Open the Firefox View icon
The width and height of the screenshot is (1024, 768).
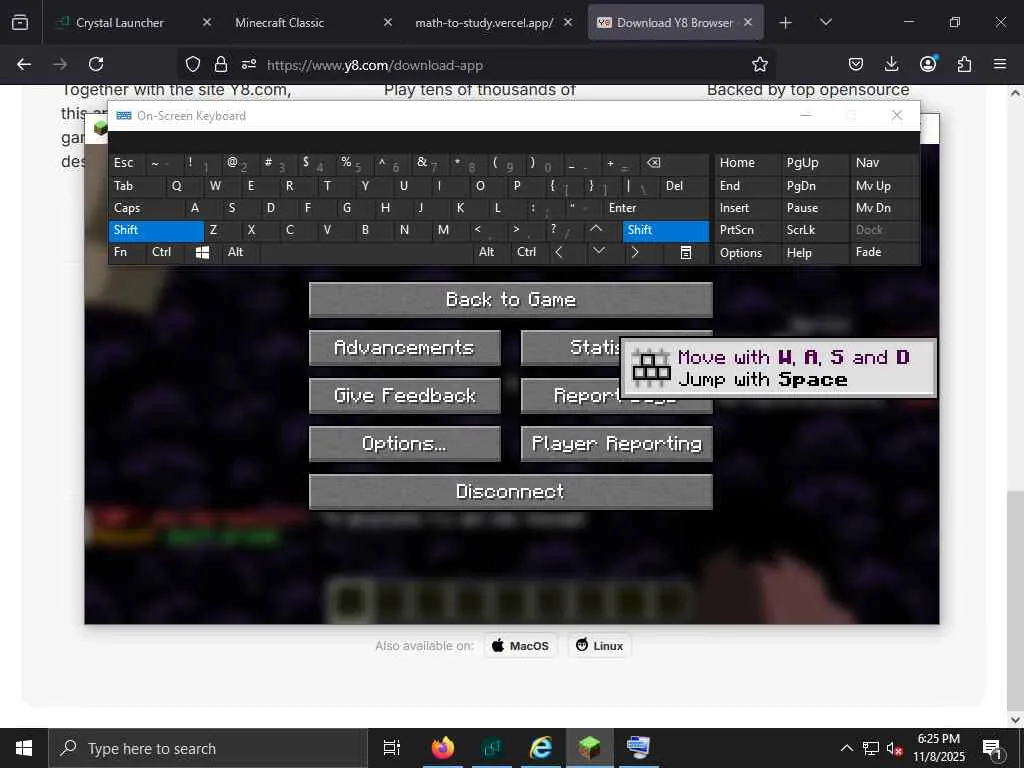point(20,22)
